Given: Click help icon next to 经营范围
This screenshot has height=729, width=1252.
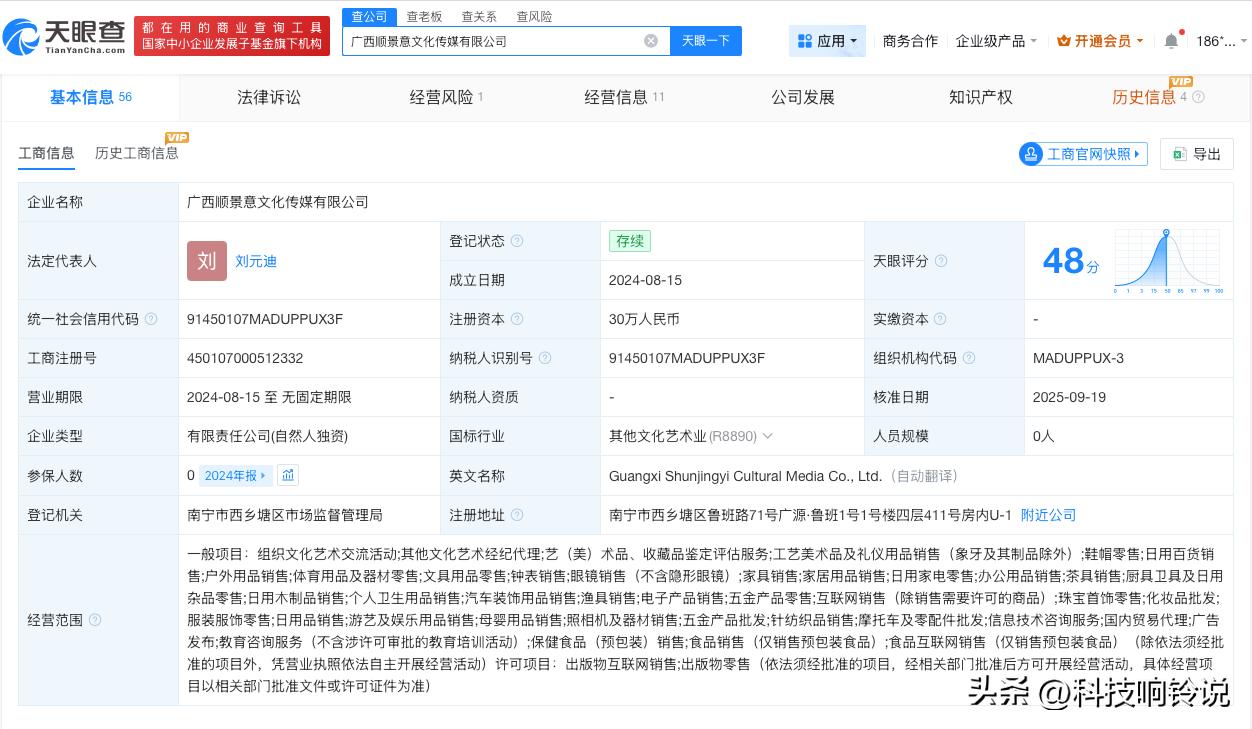Looking at the screenshot, I should tap(95, 620).
